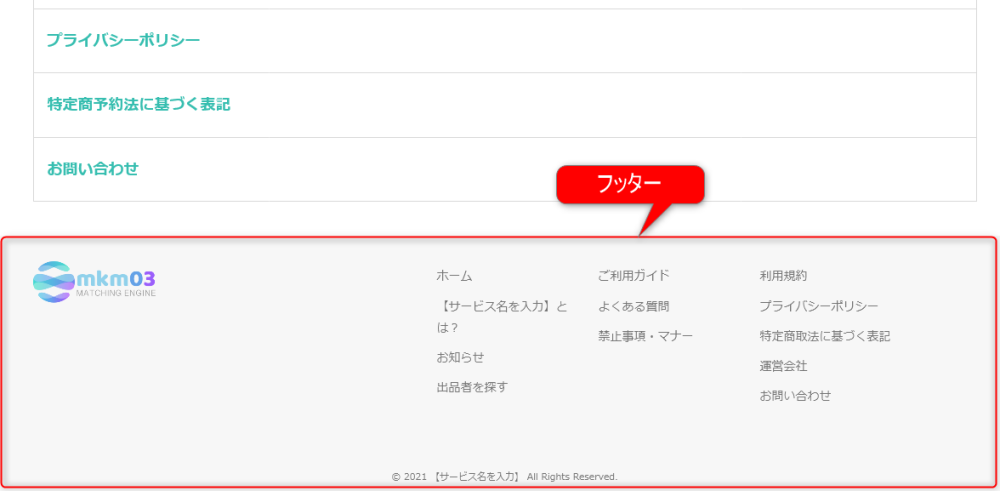Open 特定商取法に基づく表記 footer link
Screen dimensions: 1000x491
825,336
